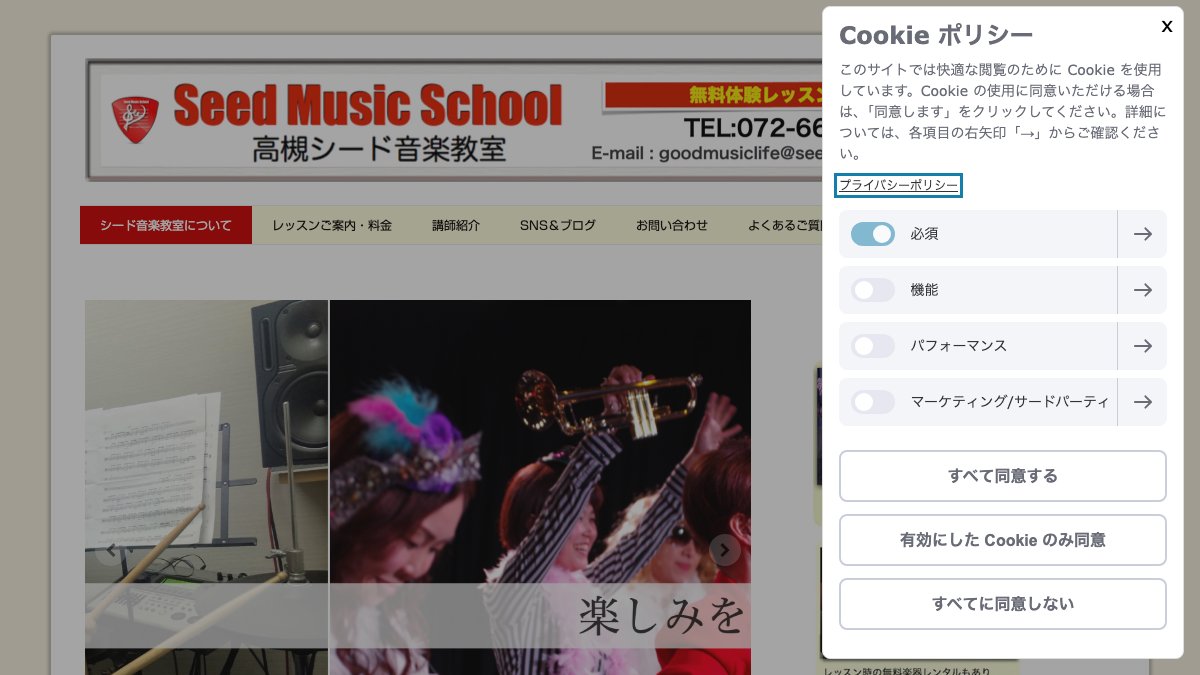This screenshot has width=1200, height=675.
Task: Enable the 機能 cookie switch
Action: (x=873, y=290)
